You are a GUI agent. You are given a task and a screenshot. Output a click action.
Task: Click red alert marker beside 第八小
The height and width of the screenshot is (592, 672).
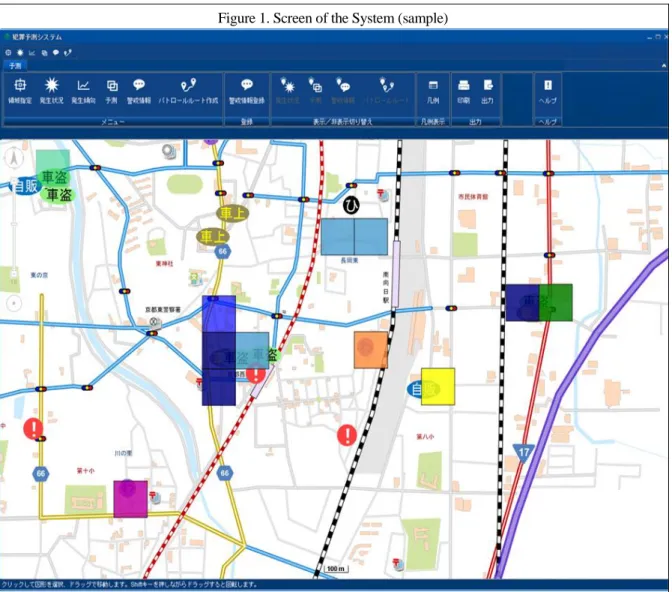click(x=347, y=435)
